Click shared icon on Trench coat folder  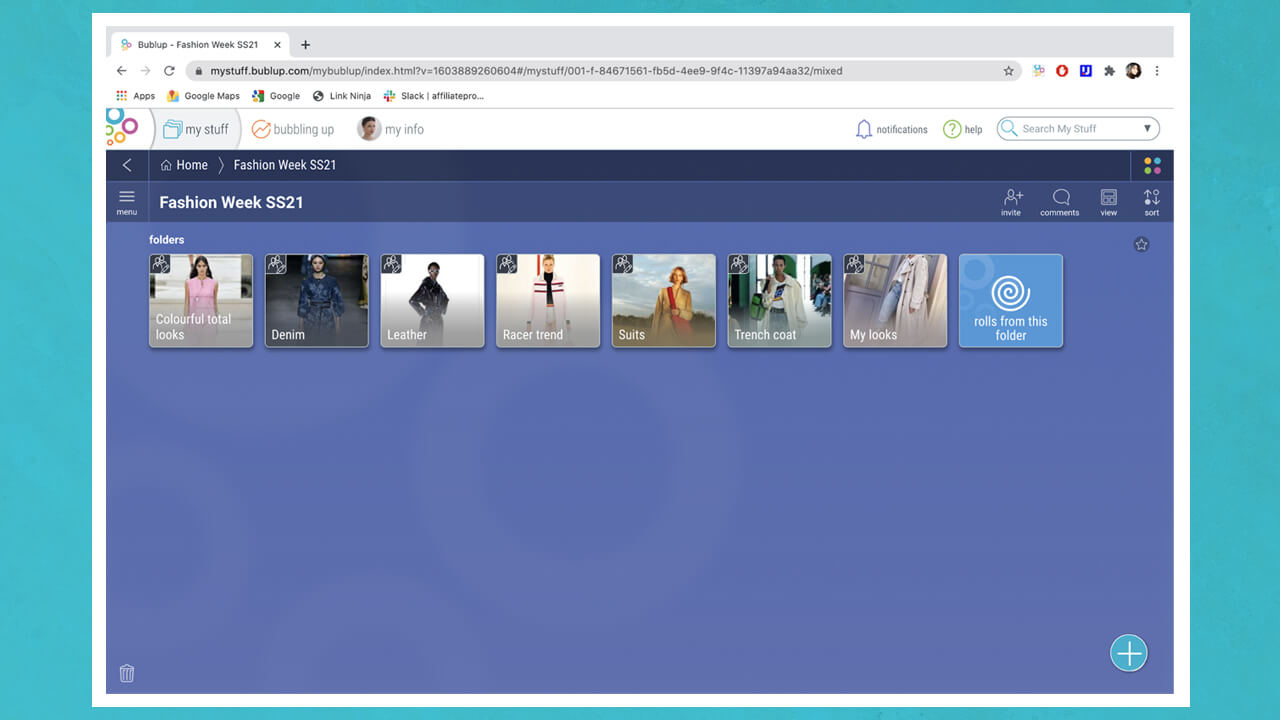pos(739,264)
